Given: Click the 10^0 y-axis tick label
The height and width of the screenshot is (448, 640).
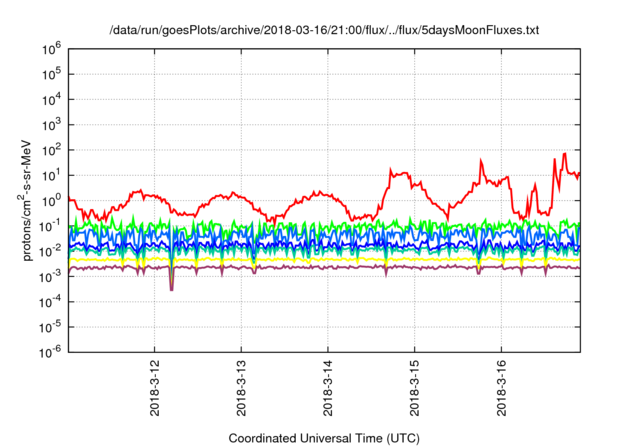Looking at the screenshot, I should coord(51,201).
